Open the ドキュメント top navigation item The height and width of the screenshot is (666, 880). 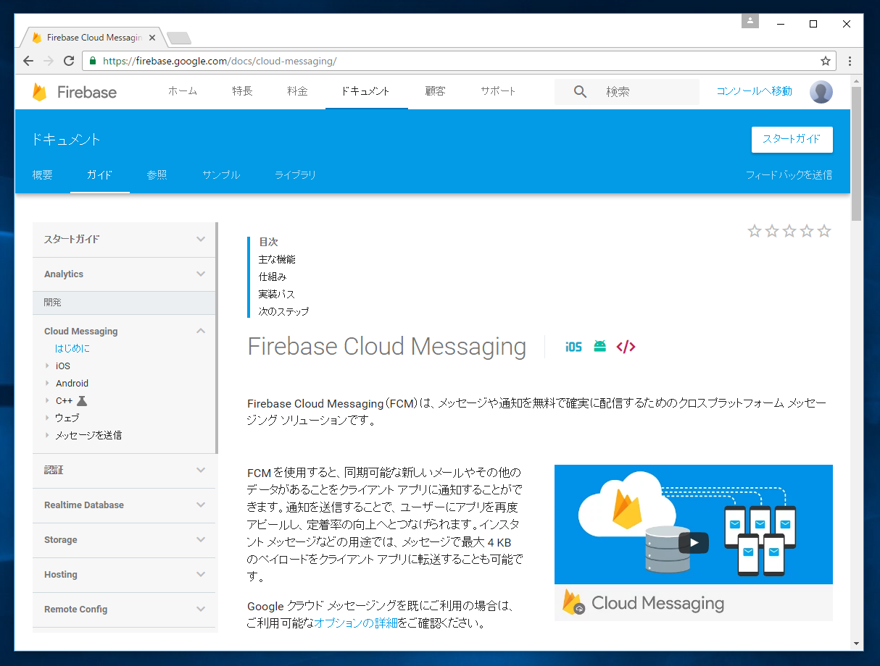365,91
